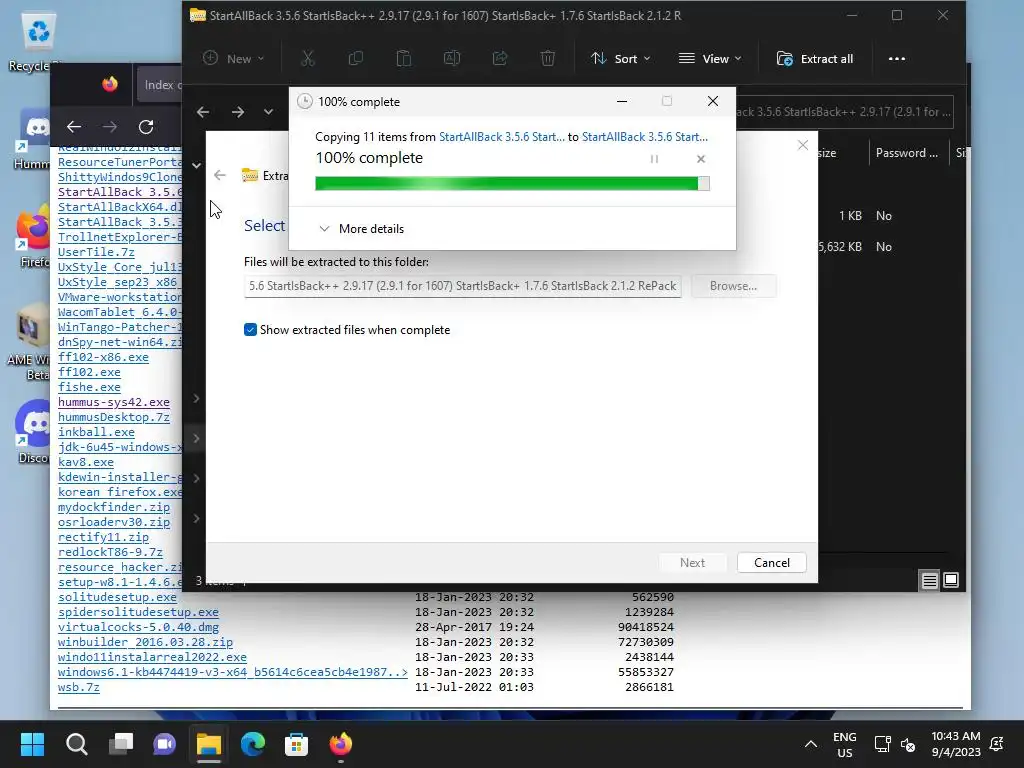Click the Delete trash icon in toolbar
1024x768 pixels.
(x=548, y=59)
